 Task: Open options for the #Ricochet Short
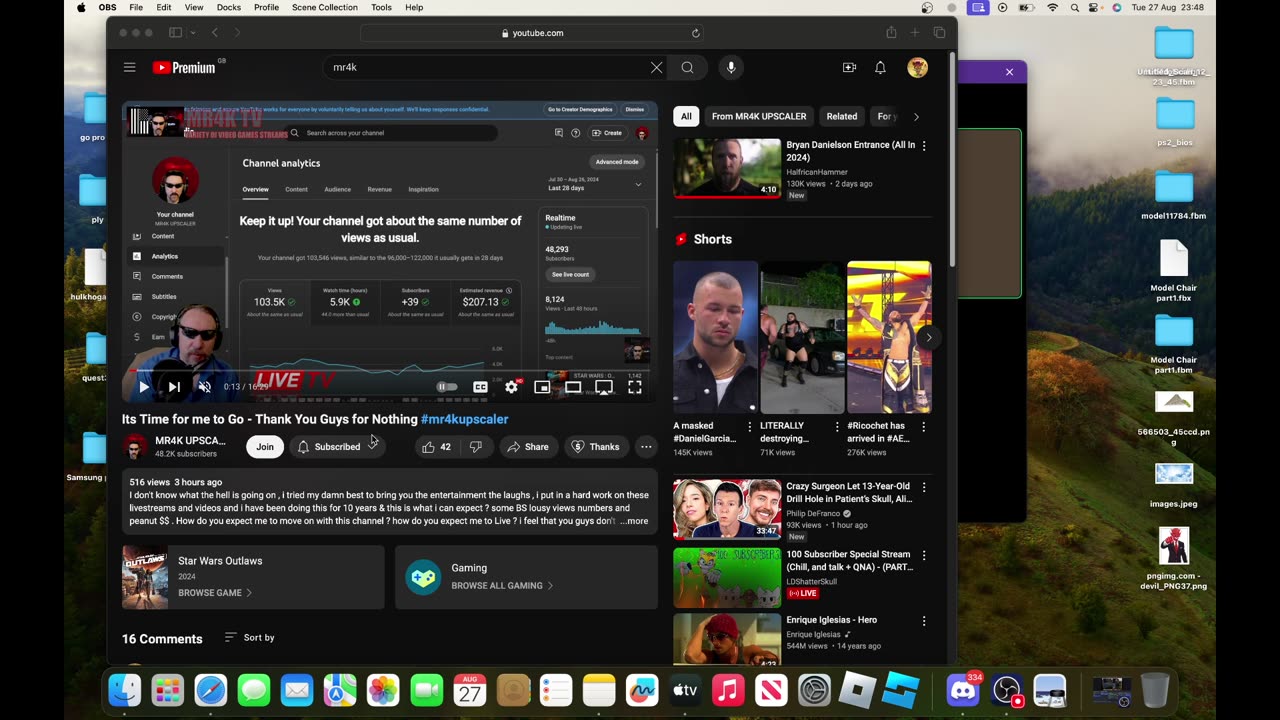coord(924,427)
